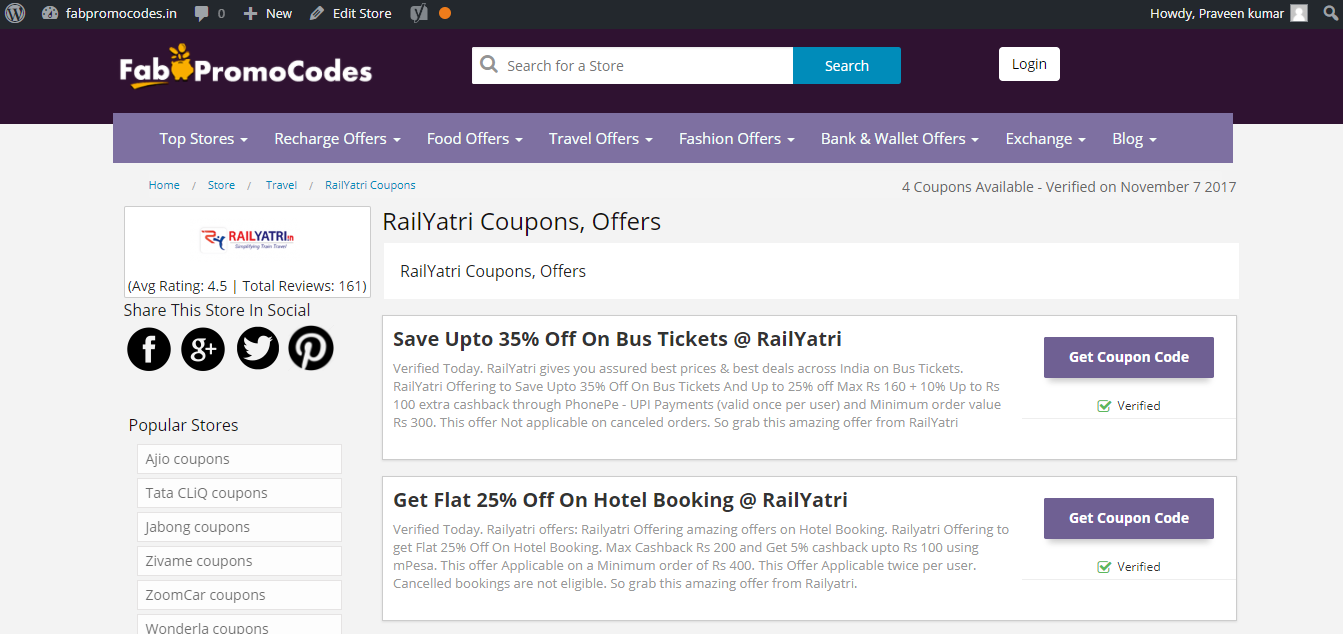Open the Yoast SEO admin bar icon
Viewport: 1343px width, 634px height.
click(x=420, y=13)
